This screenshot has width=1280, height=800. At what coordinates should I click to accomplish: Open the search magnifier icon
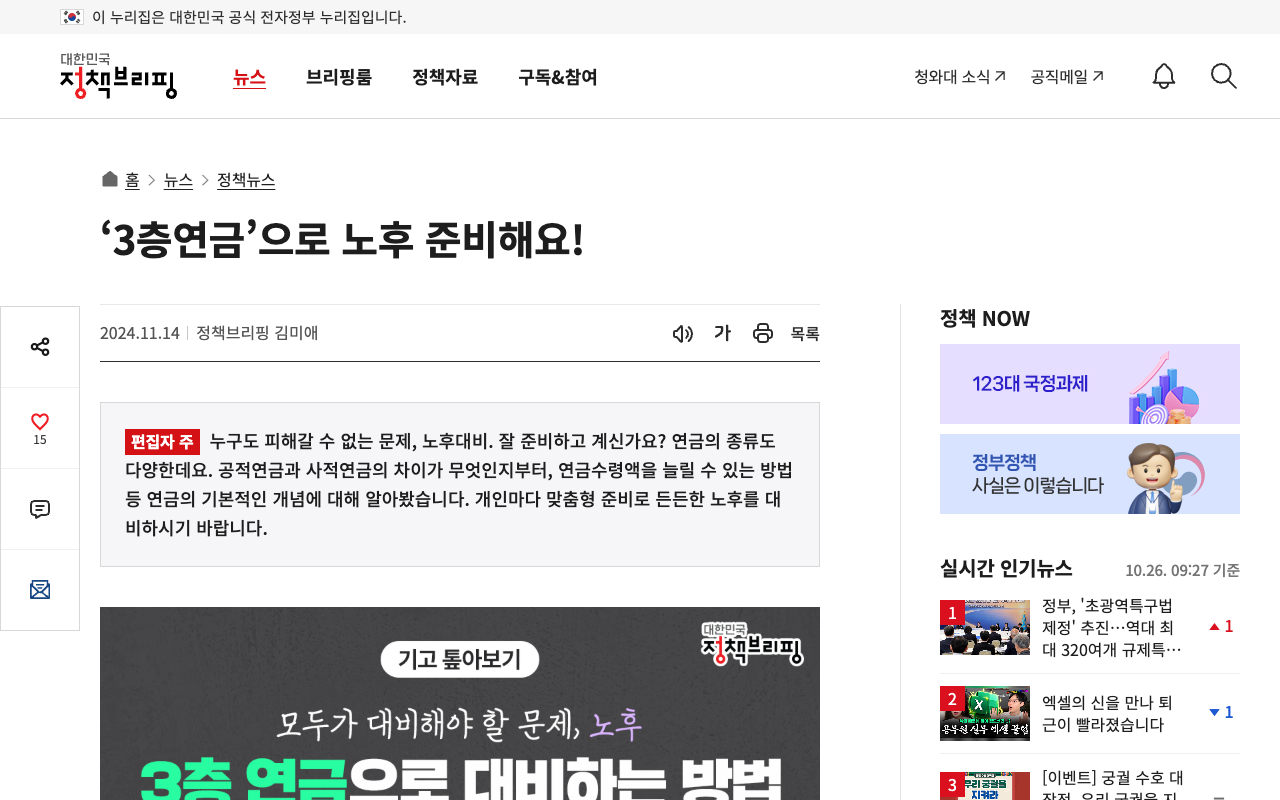coord(1224,76)
